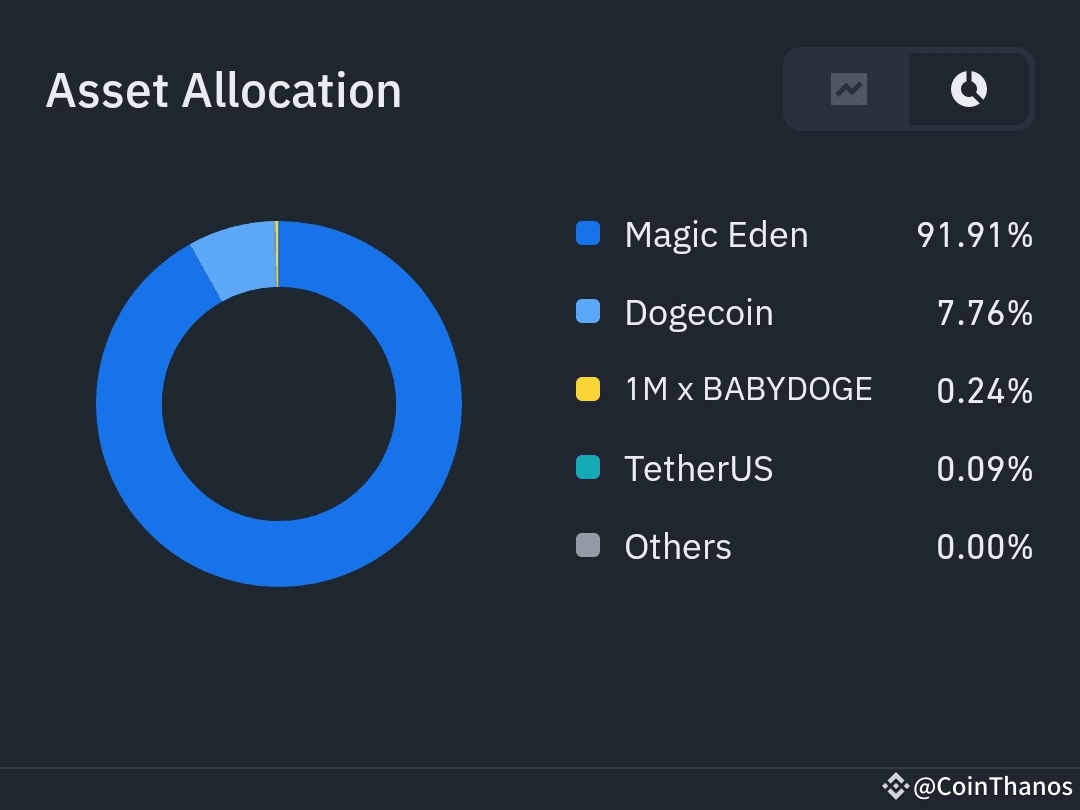Image resolution: width=1080 pixels, height=810 pixels.
Task: Click the gray Others legend marker
Action: [x=588, y=545]
